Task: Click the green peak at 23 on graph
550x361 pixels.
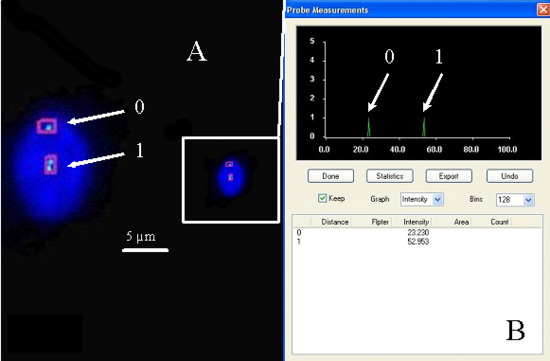Action: (x=369, y=127)
